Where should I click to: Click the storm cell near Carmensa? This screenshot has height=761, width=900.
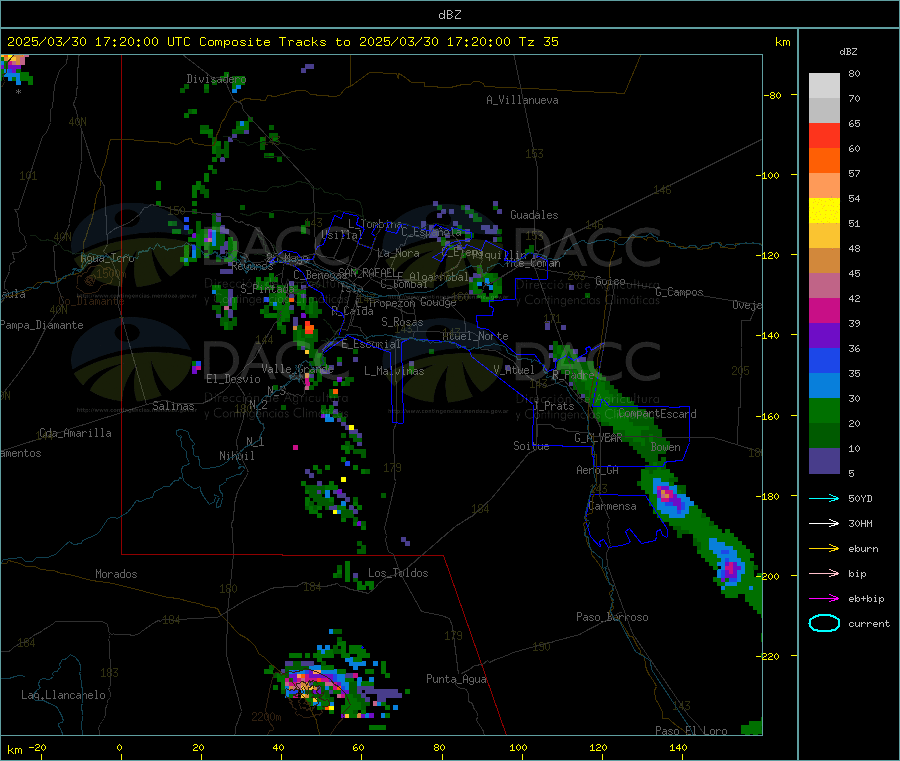[670, 498]
